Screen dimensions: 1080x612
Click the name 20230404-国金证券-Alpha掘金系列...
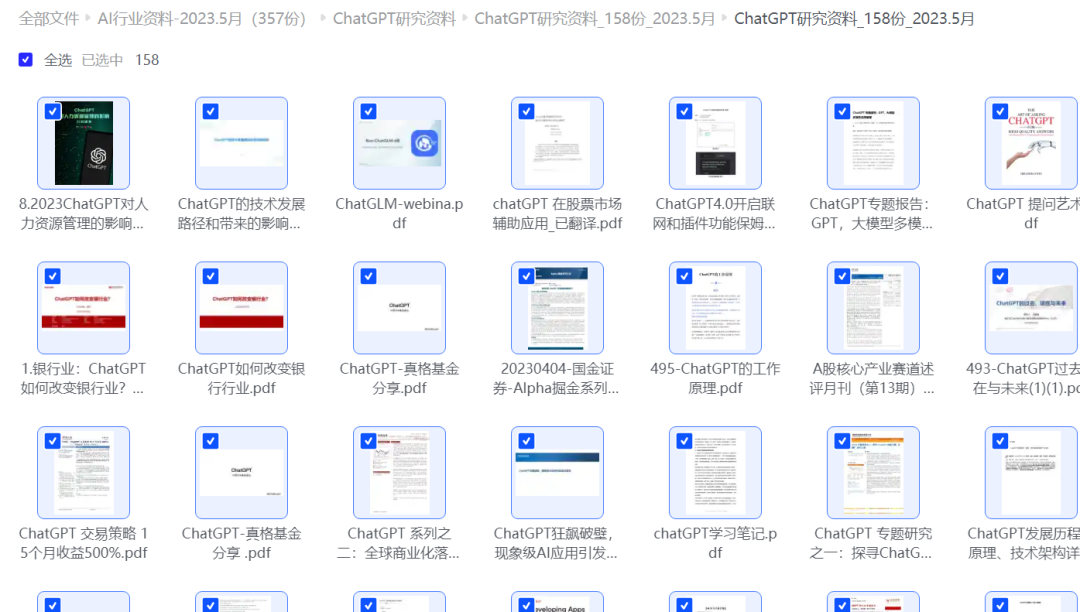(557, 378)
